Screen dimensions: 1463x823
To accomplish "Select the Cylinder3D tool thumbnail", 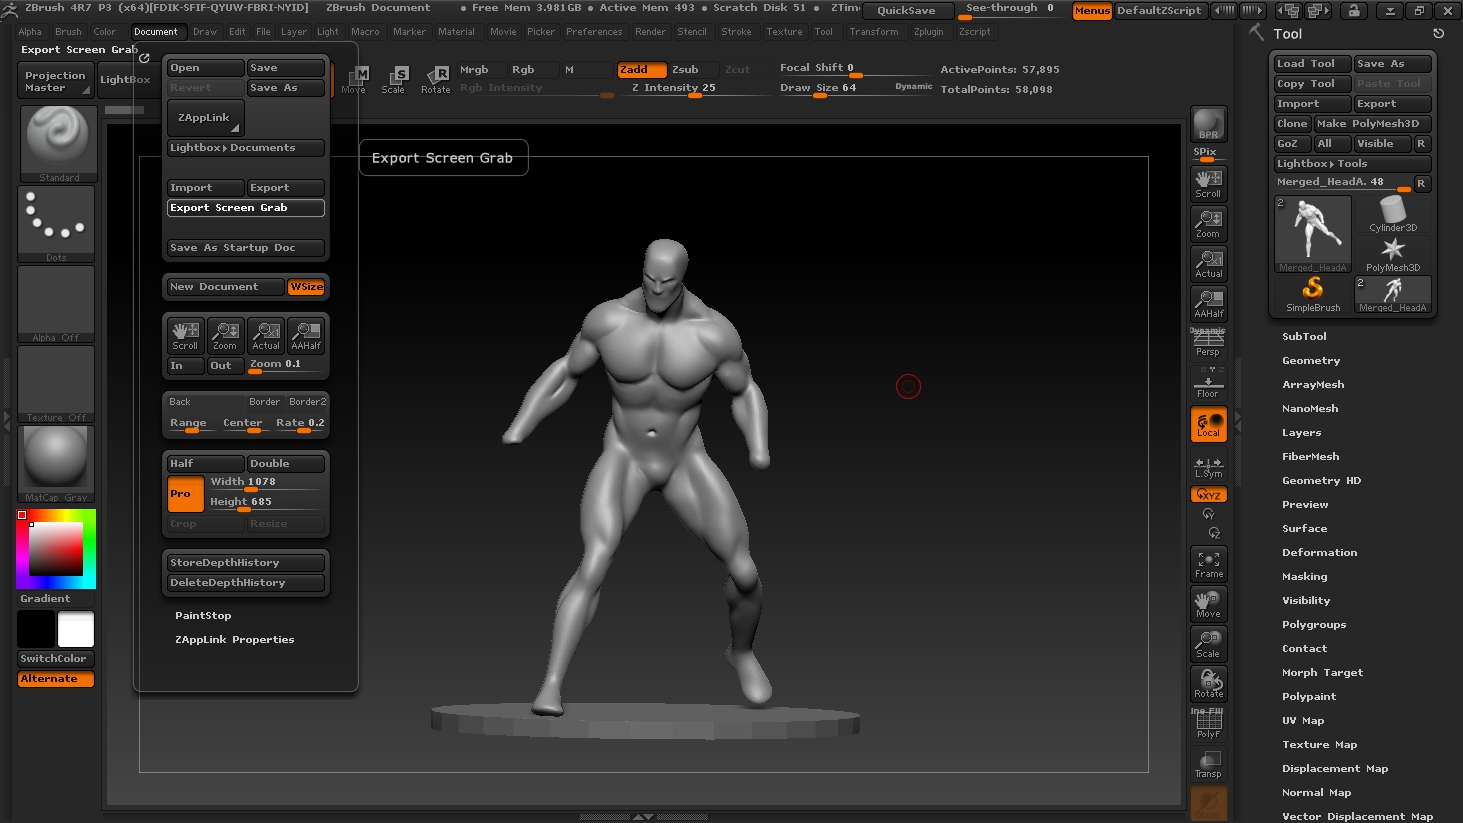I will pyautogui.click(x=1393, y=214).
